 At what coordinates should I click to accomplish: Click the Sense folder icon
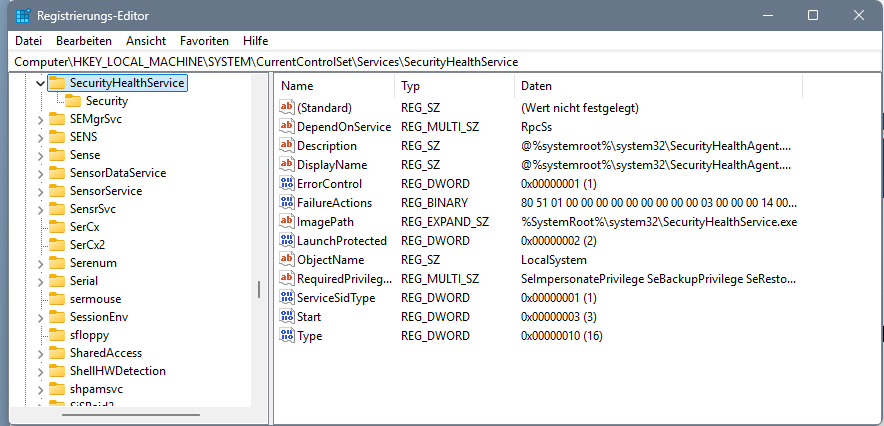coord(57,155)
